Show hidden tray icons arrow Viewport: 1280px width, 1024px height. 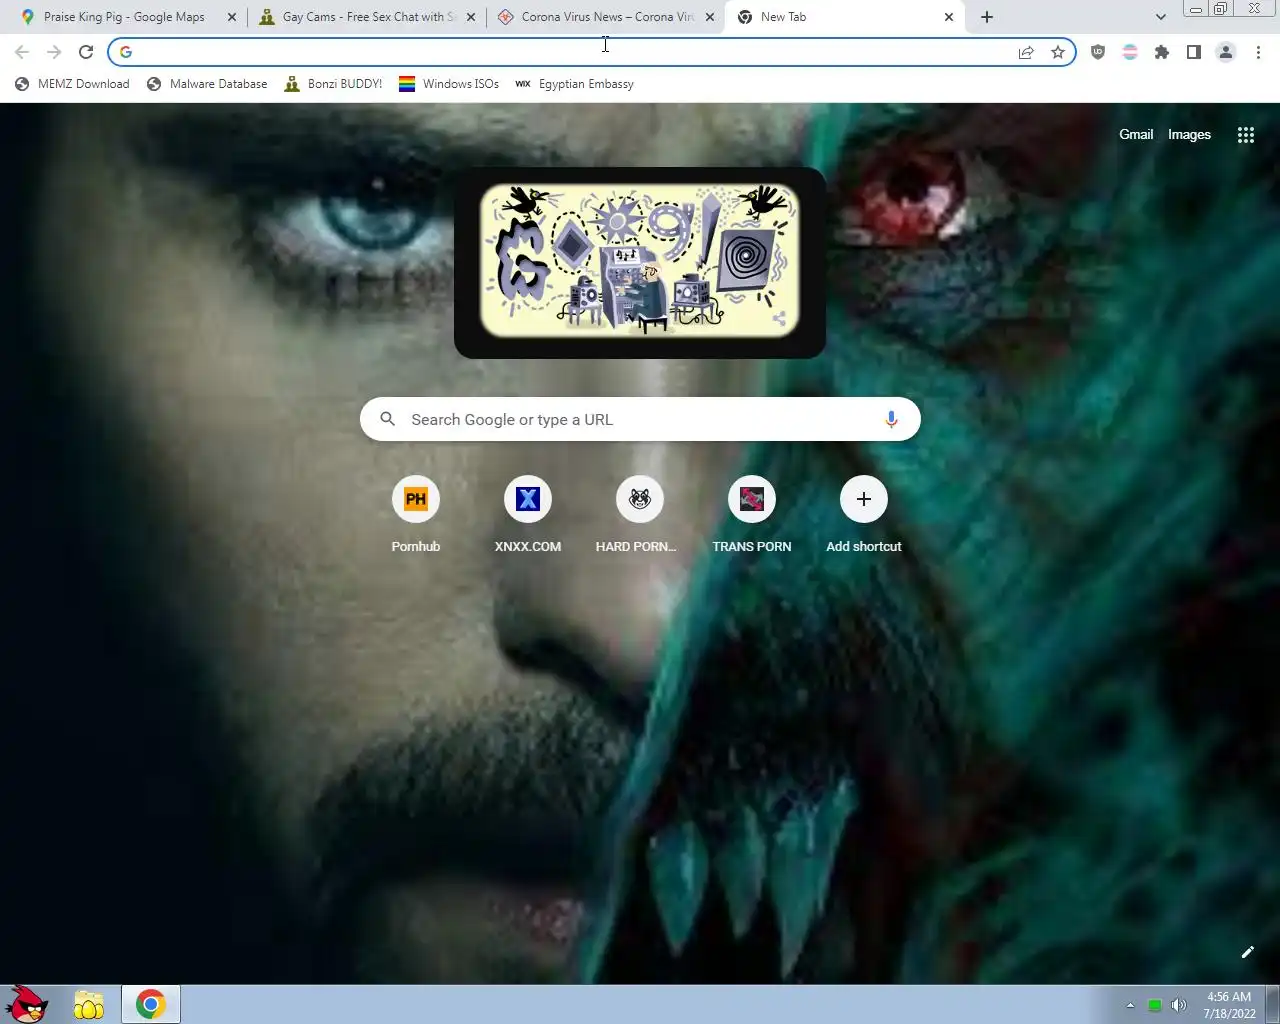1130,1005
